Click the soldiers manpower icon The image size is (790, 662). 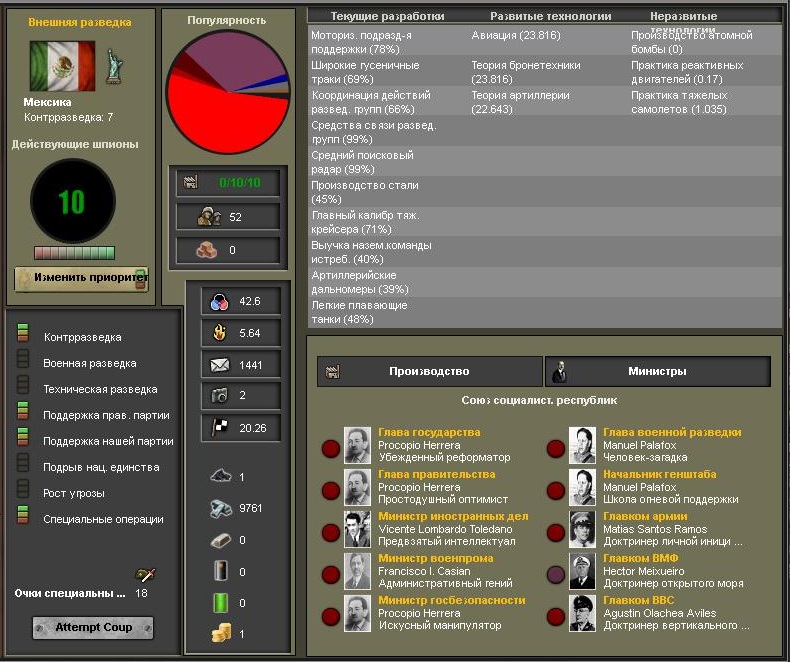[209, 217]
